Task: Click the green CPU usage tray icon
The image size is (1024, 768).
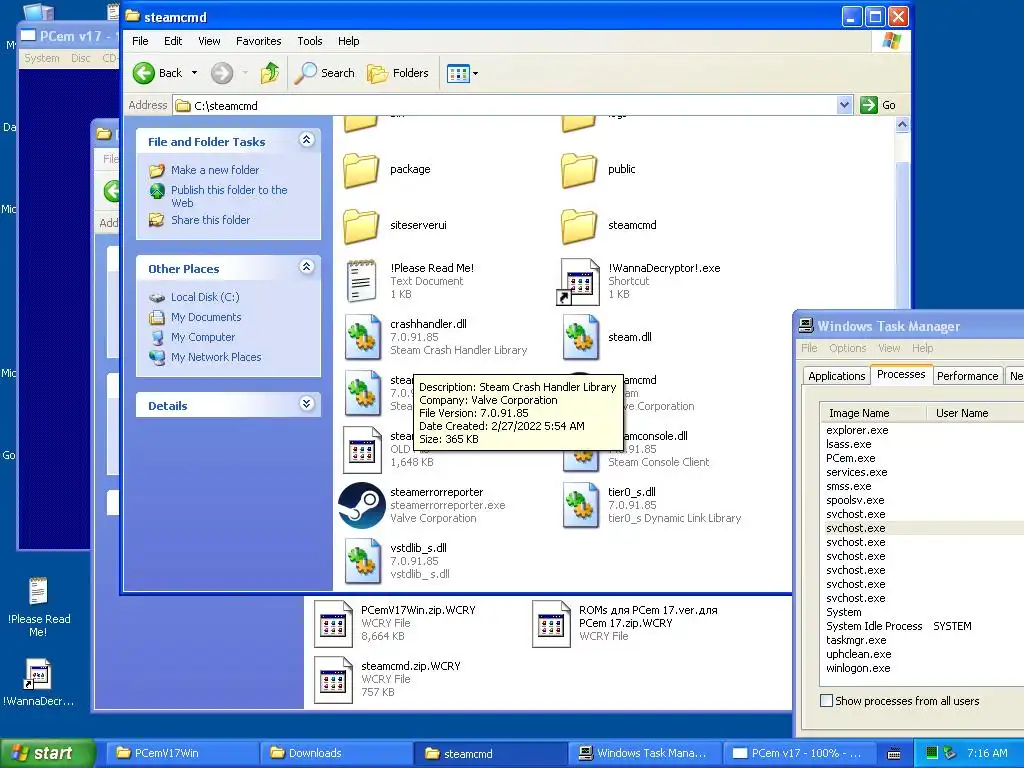Action: 932,753
